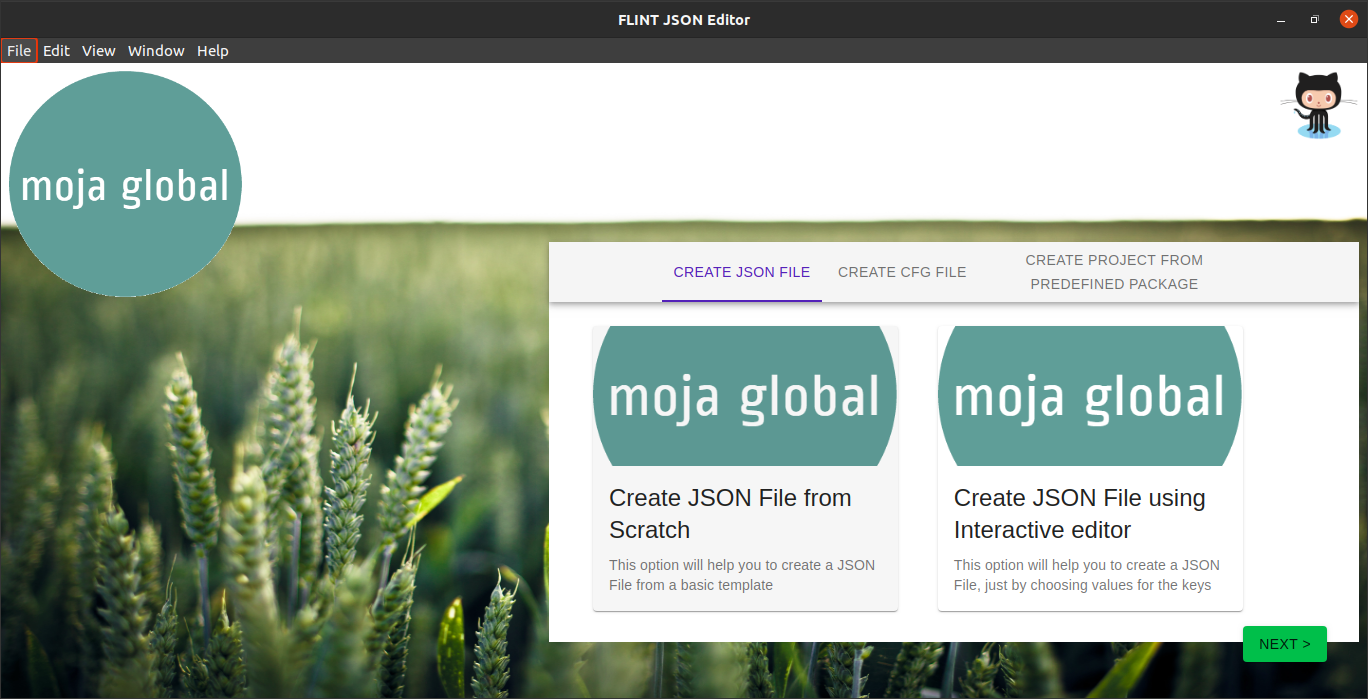
Task: Switch to the Create JSON File tab
Action: tap(742, 272)
